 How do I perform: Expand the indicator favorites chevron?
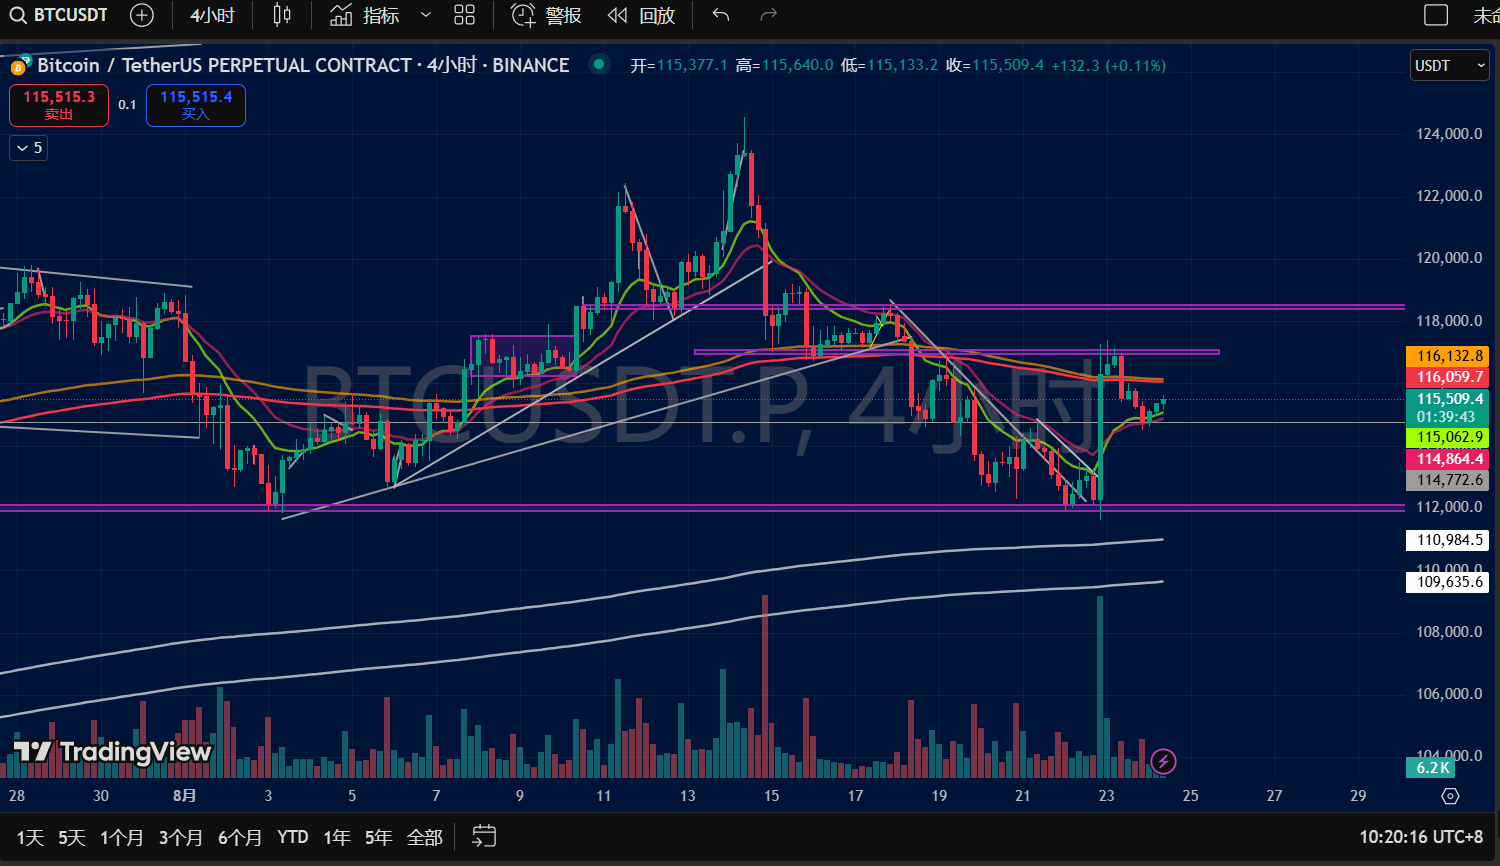tap(426, 15)
